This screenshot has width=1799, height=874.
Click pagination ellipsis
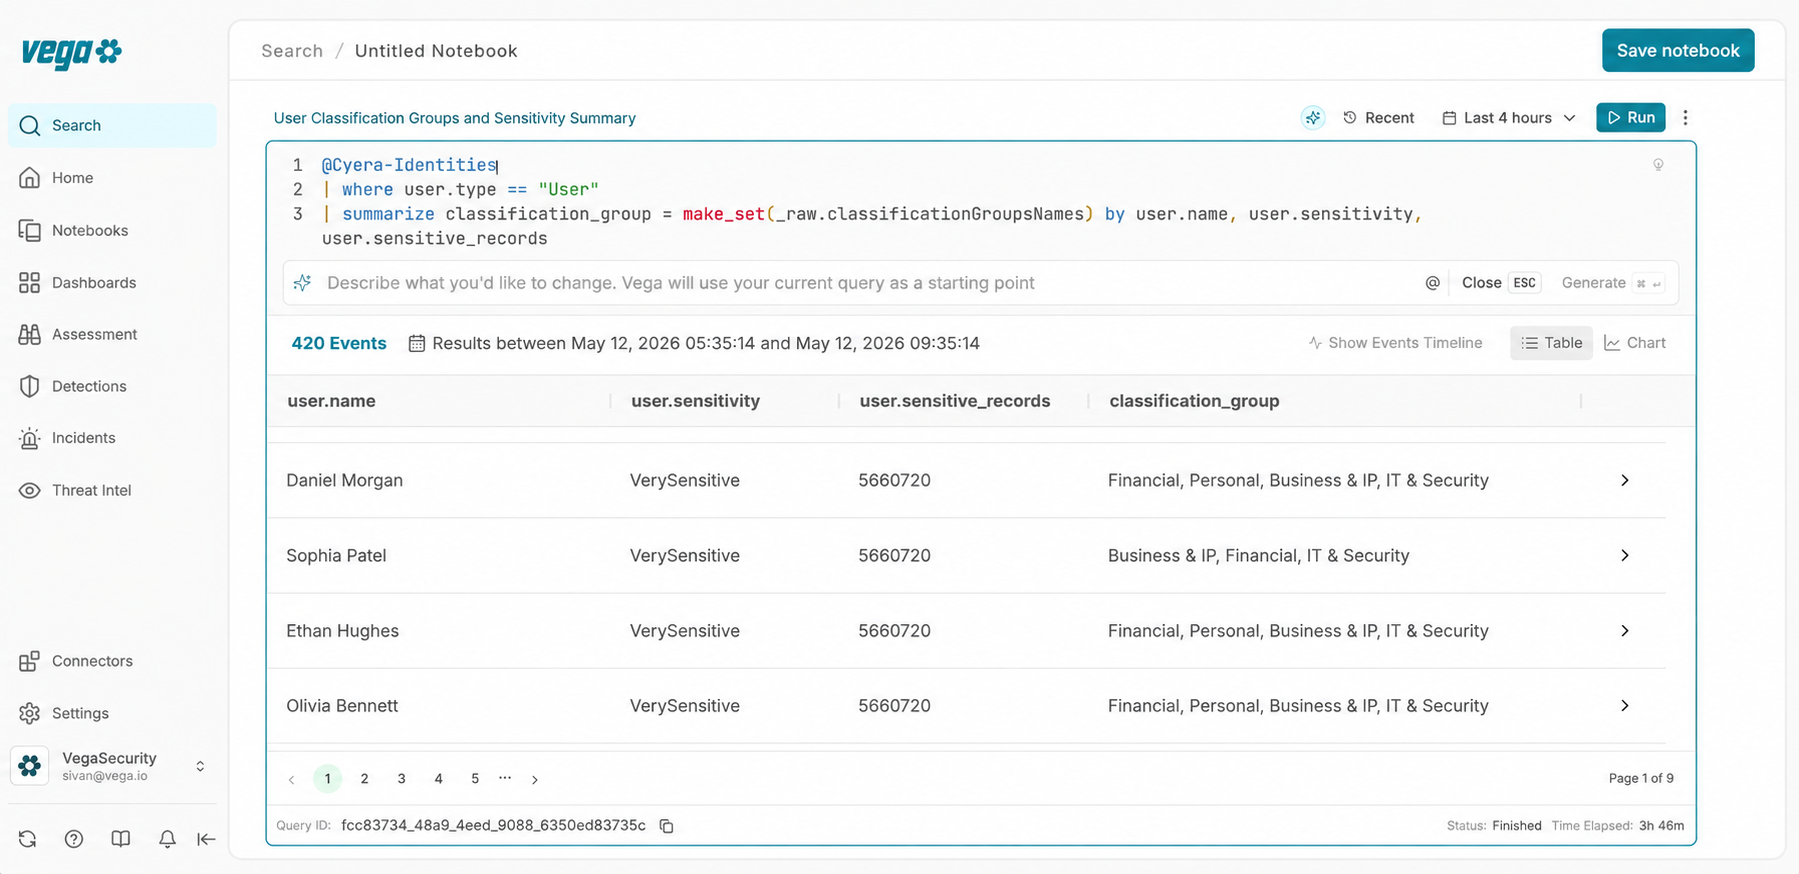(505, 778)
